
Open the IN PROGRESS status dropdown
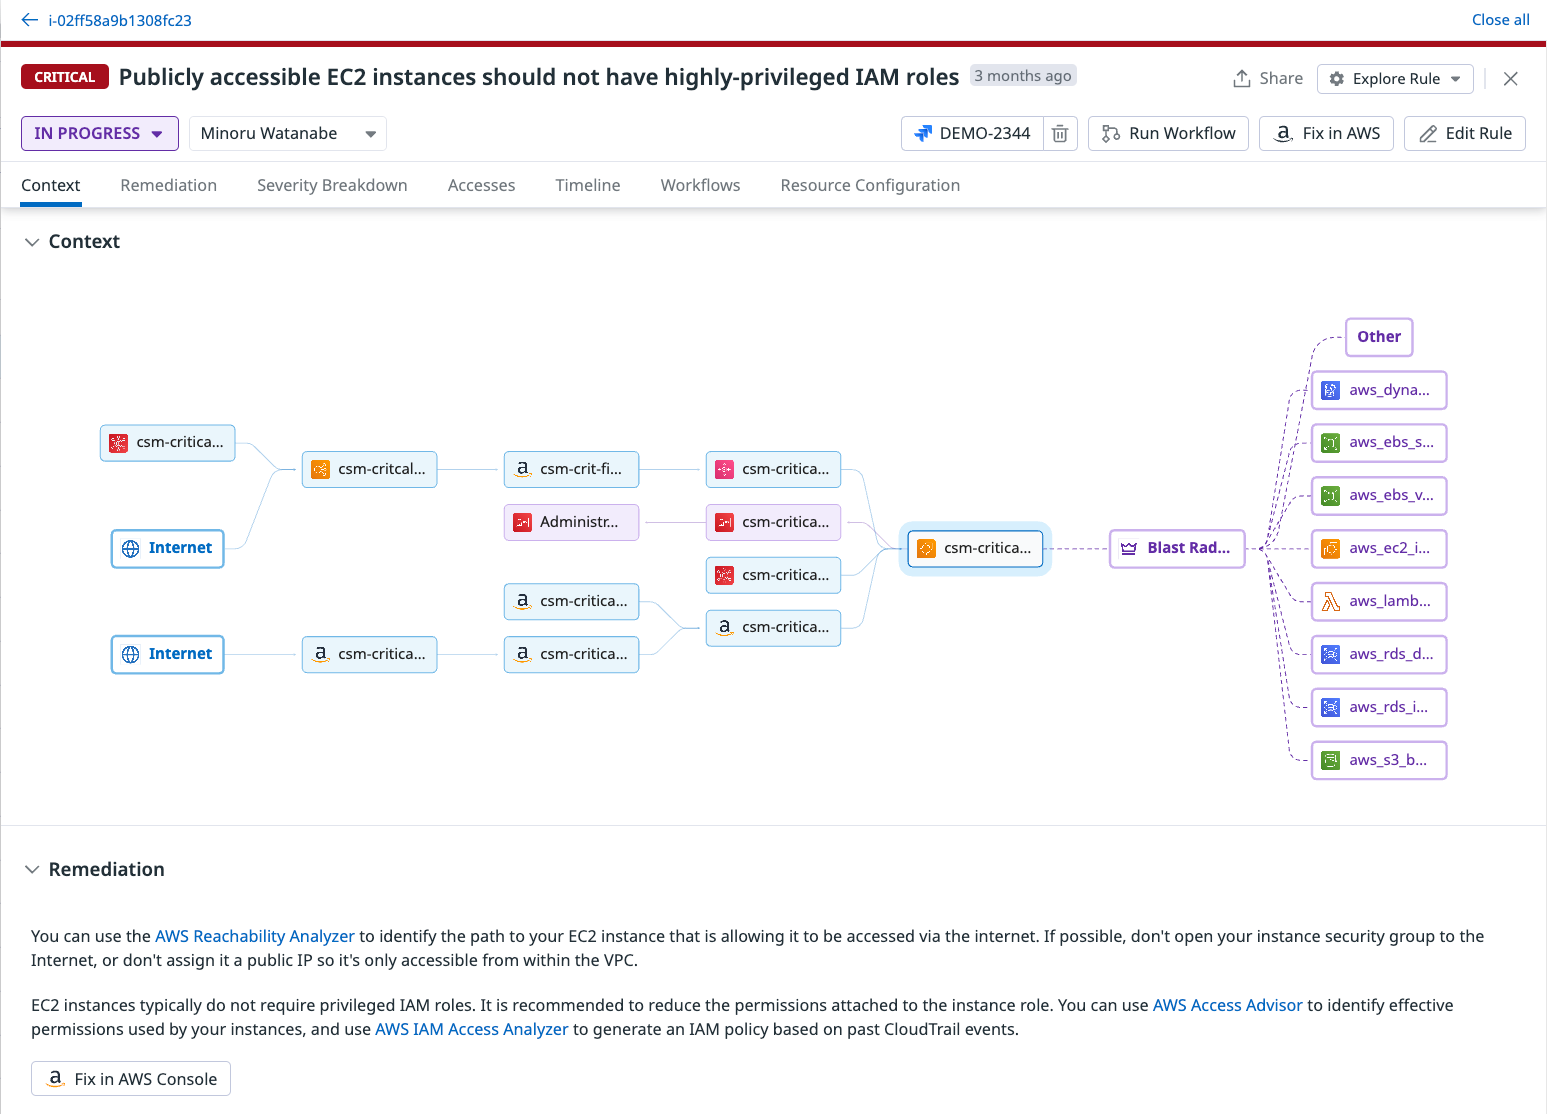click(99, 133)
